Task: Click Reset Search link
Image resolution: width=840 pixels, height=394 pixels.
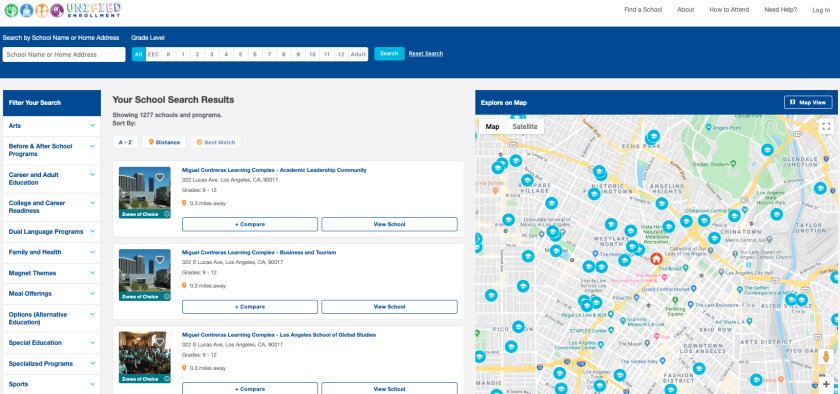Action: tap(426, 54)
